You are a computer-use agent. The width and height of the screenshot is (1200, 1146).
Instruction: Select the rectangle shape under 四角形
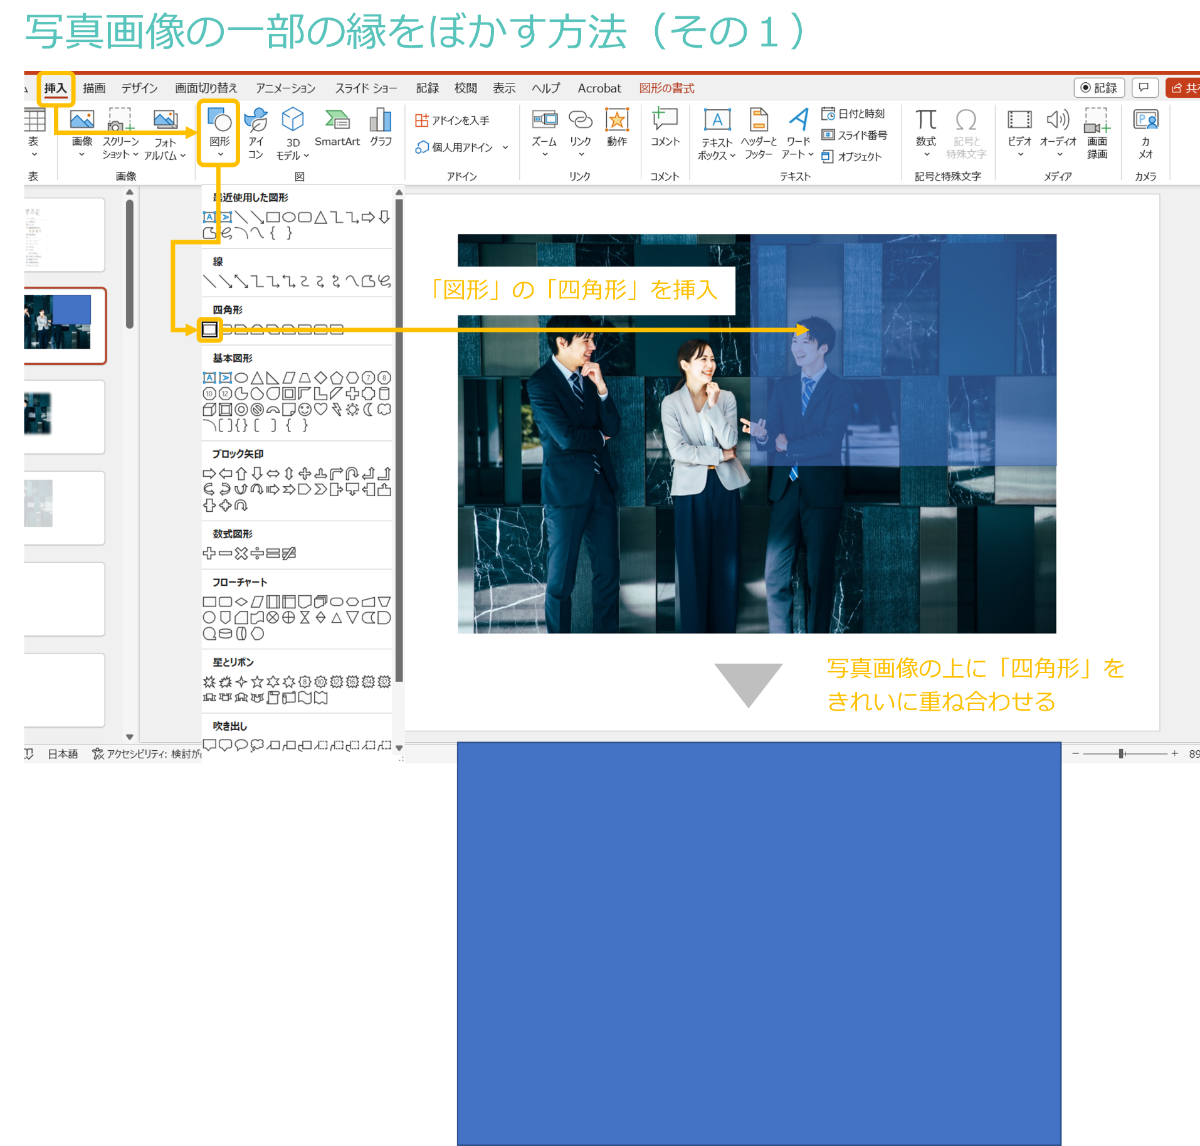click(x=210, y=329)
